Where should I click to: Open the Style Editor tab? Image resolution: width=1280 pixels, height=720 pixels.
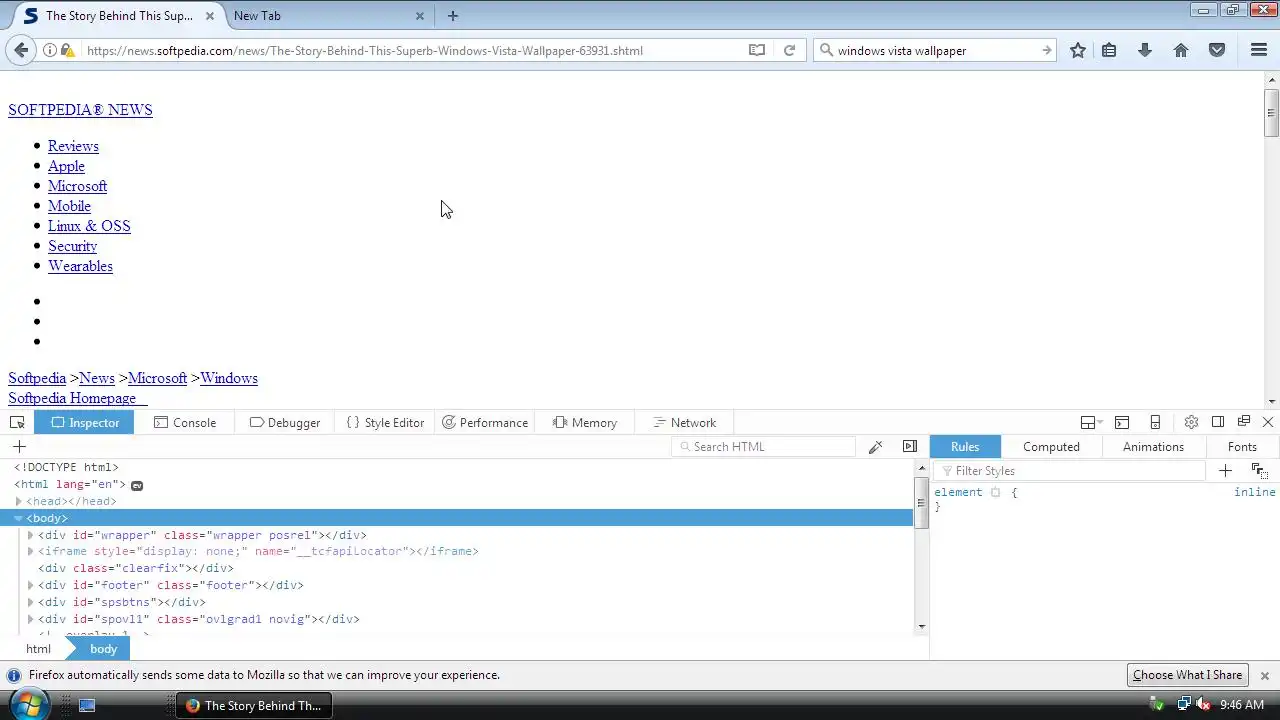point(385,422)
